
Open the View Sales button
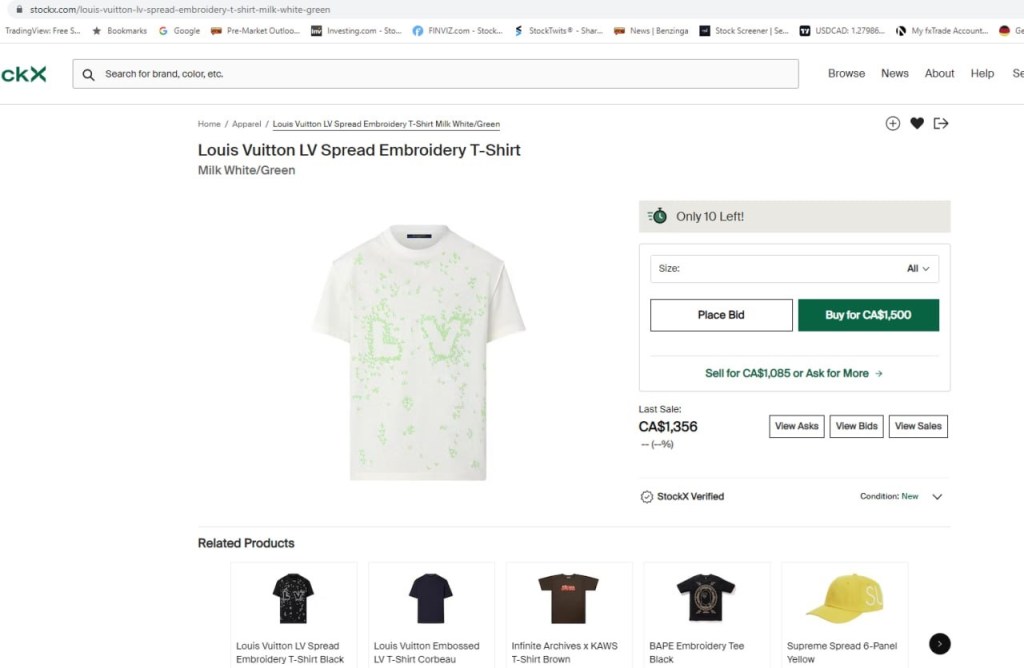coord(917,426)
